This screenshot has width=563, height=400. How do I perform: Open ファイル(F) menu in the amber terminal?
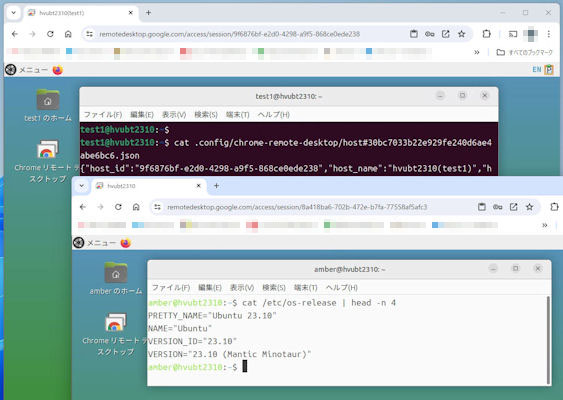point(171,288)
